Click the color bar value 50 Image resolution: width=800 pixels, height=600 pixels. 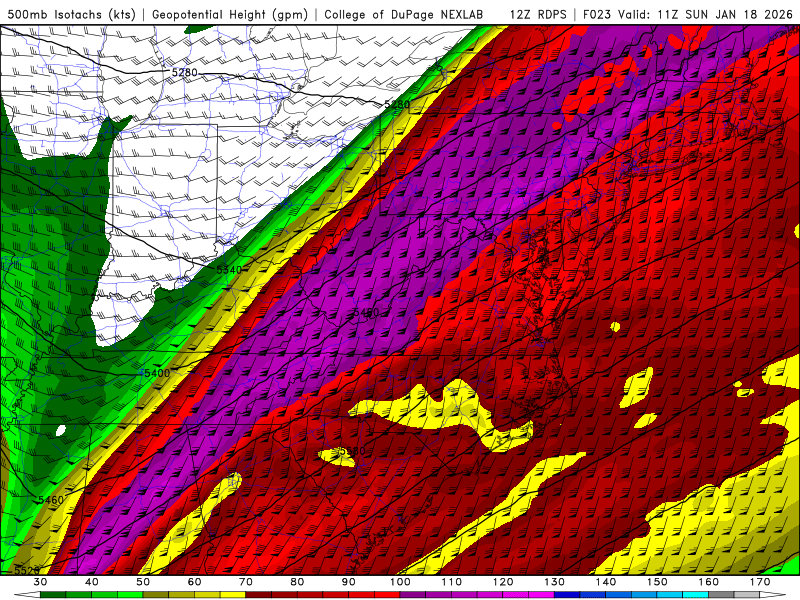[143, 582]
